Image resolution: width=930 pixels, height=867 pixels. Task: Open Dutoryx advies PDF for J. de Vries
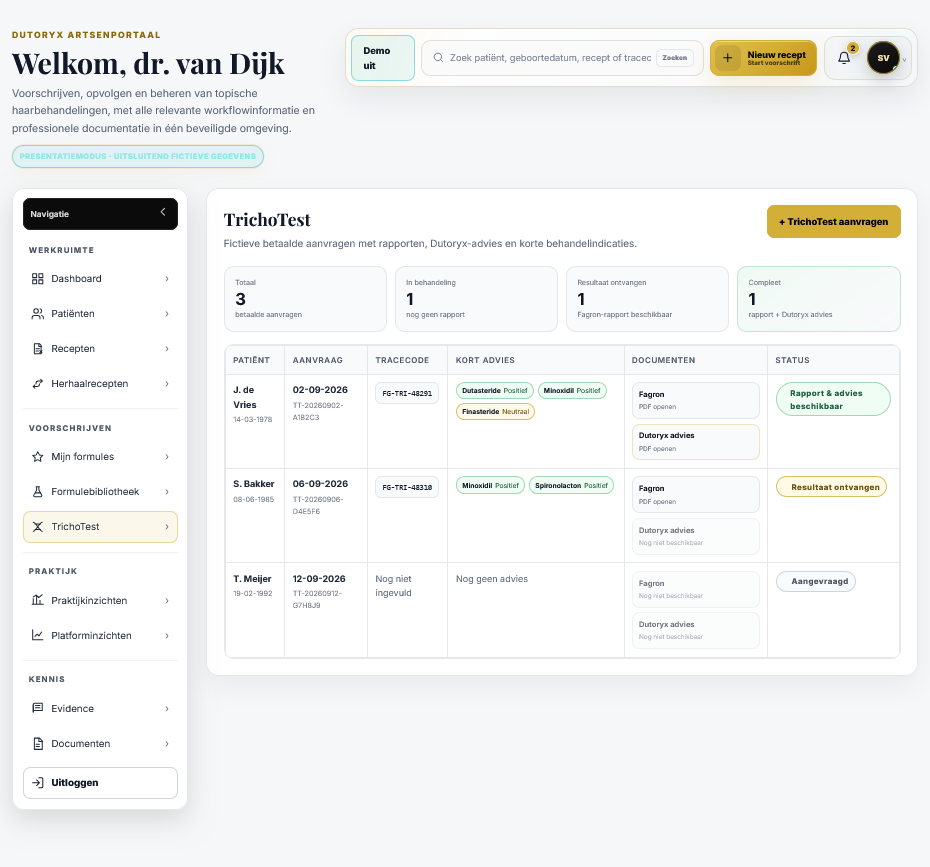click(696, 442)
